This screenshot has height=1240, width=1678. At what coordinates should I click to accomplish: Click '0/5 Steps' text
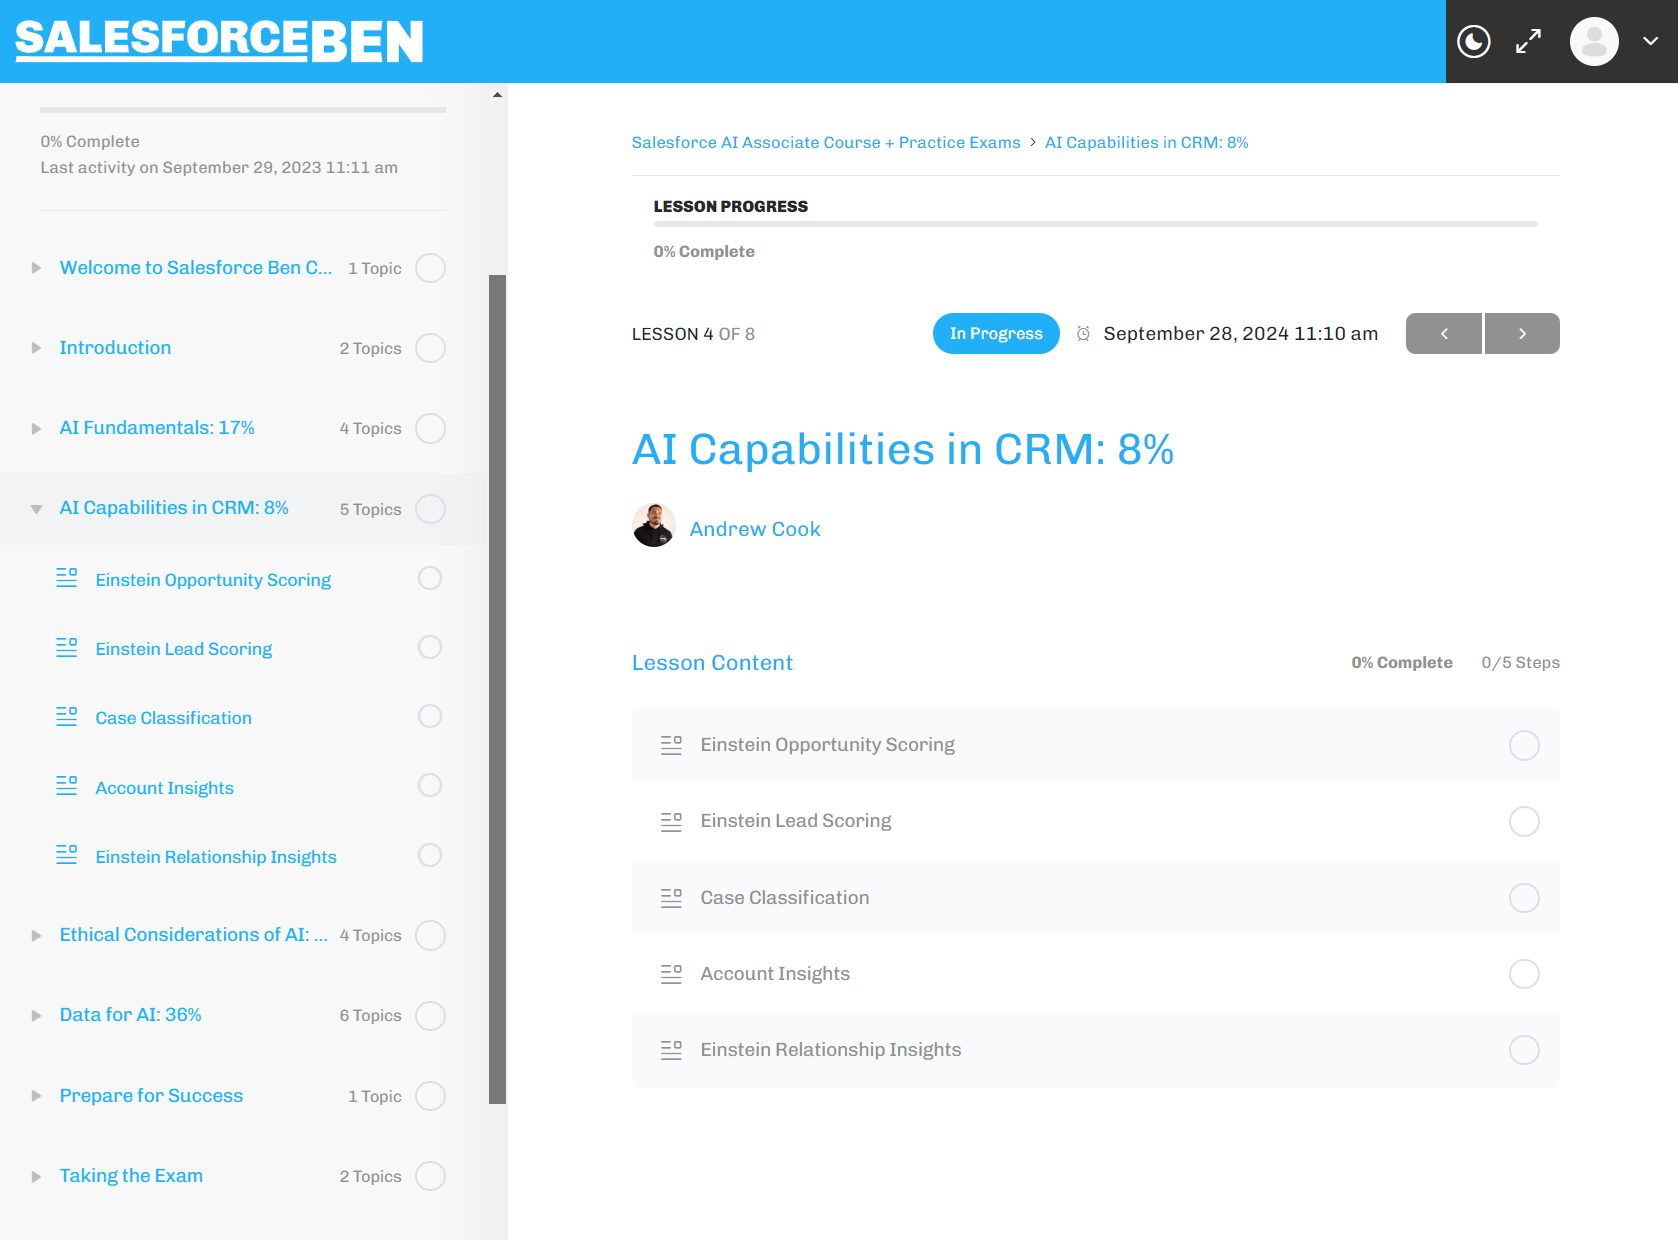1520,663
